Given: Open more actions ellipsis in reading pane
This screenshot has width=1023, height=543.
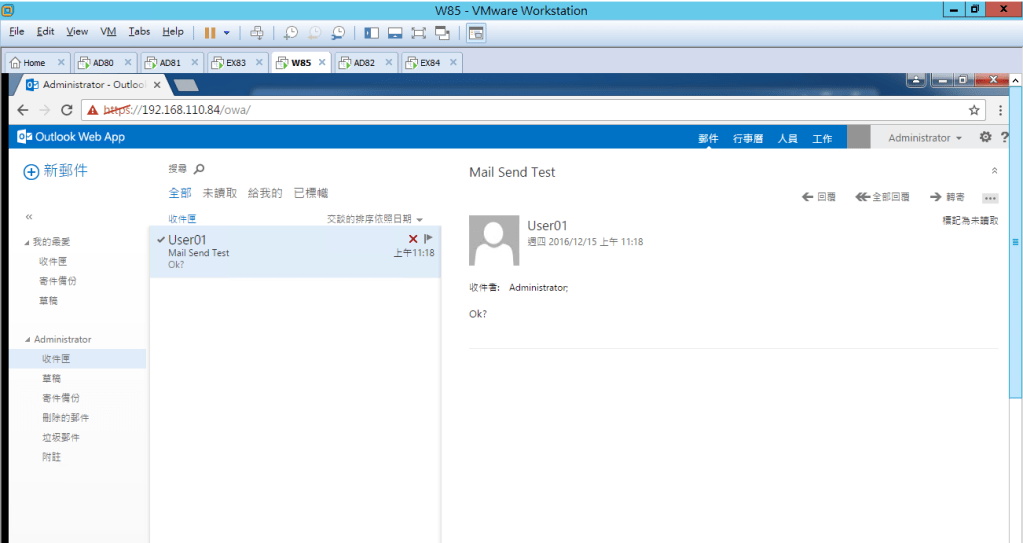Looking at the screenshot, I should (990, 198).
